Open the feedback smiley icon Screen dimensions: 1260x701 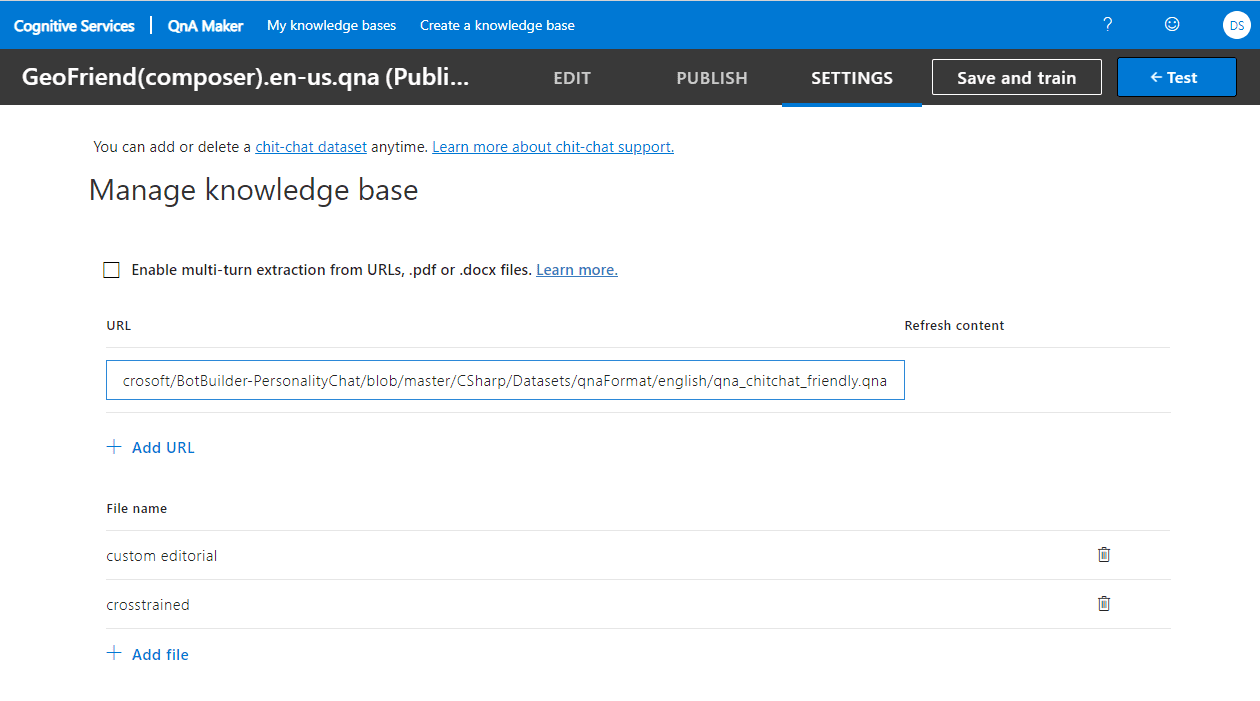click(1172, 25)
